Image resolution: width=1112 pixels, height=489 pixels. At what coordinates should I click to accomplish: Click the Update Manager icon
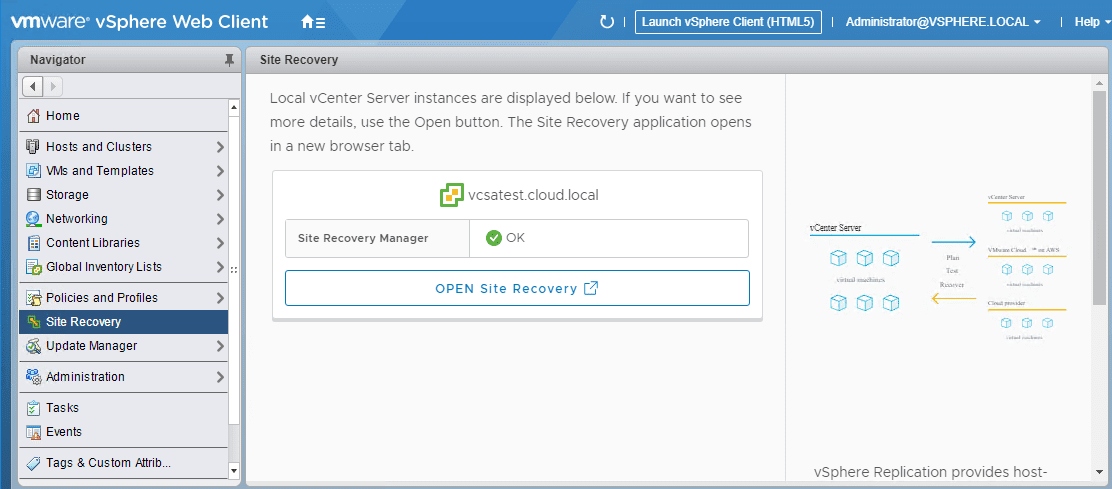coord(33,346)
